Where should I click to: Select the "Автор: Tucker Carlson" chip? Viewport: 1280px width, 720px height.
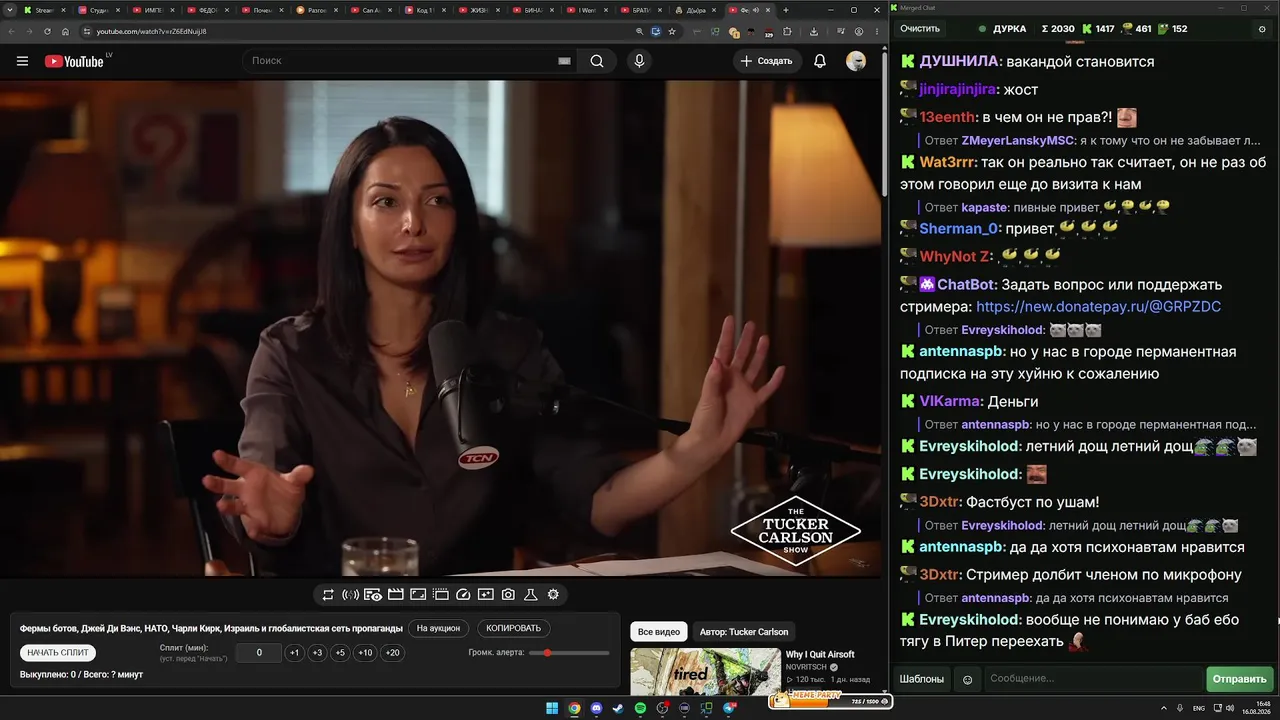tap(744, 632)
